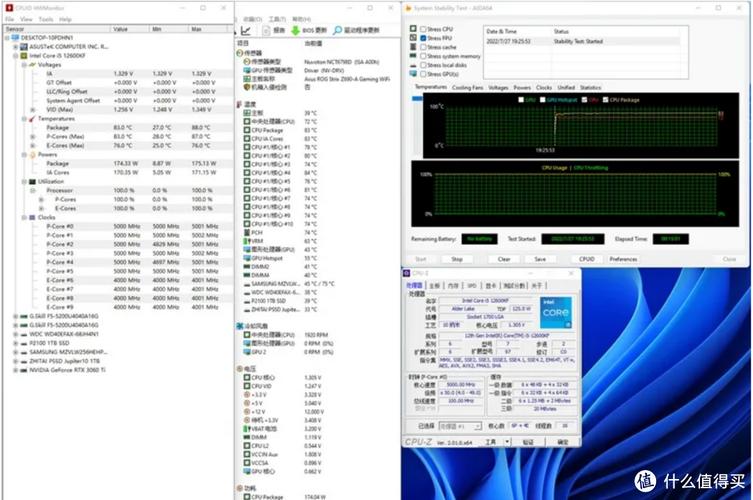753x500 pixels.
Task: Switch to the Cooling Fans tab
Action: click(x=467, y=87)
